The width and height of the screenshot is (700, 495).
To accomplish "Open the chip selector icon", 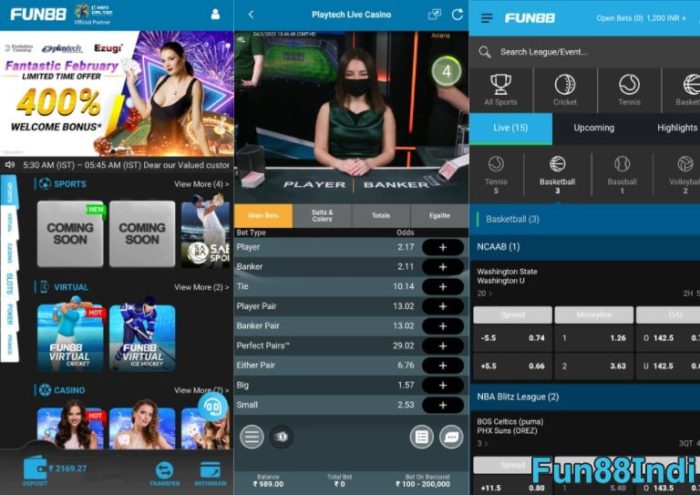I will (x=281, y=436).
